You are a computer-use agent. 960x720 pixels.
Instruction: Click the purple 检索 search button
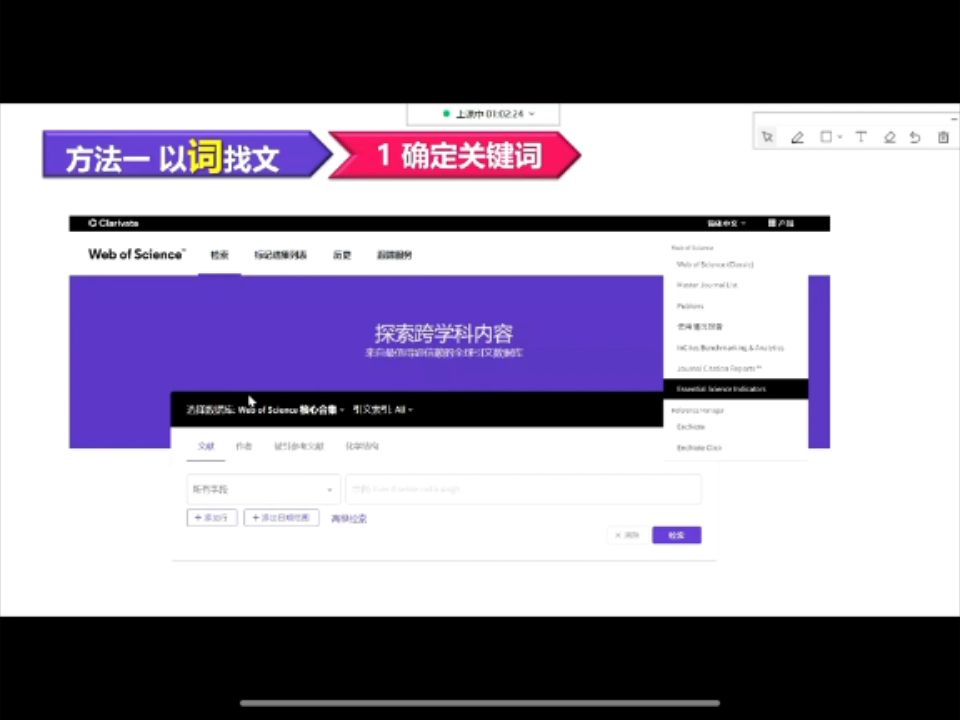[677, 535]
